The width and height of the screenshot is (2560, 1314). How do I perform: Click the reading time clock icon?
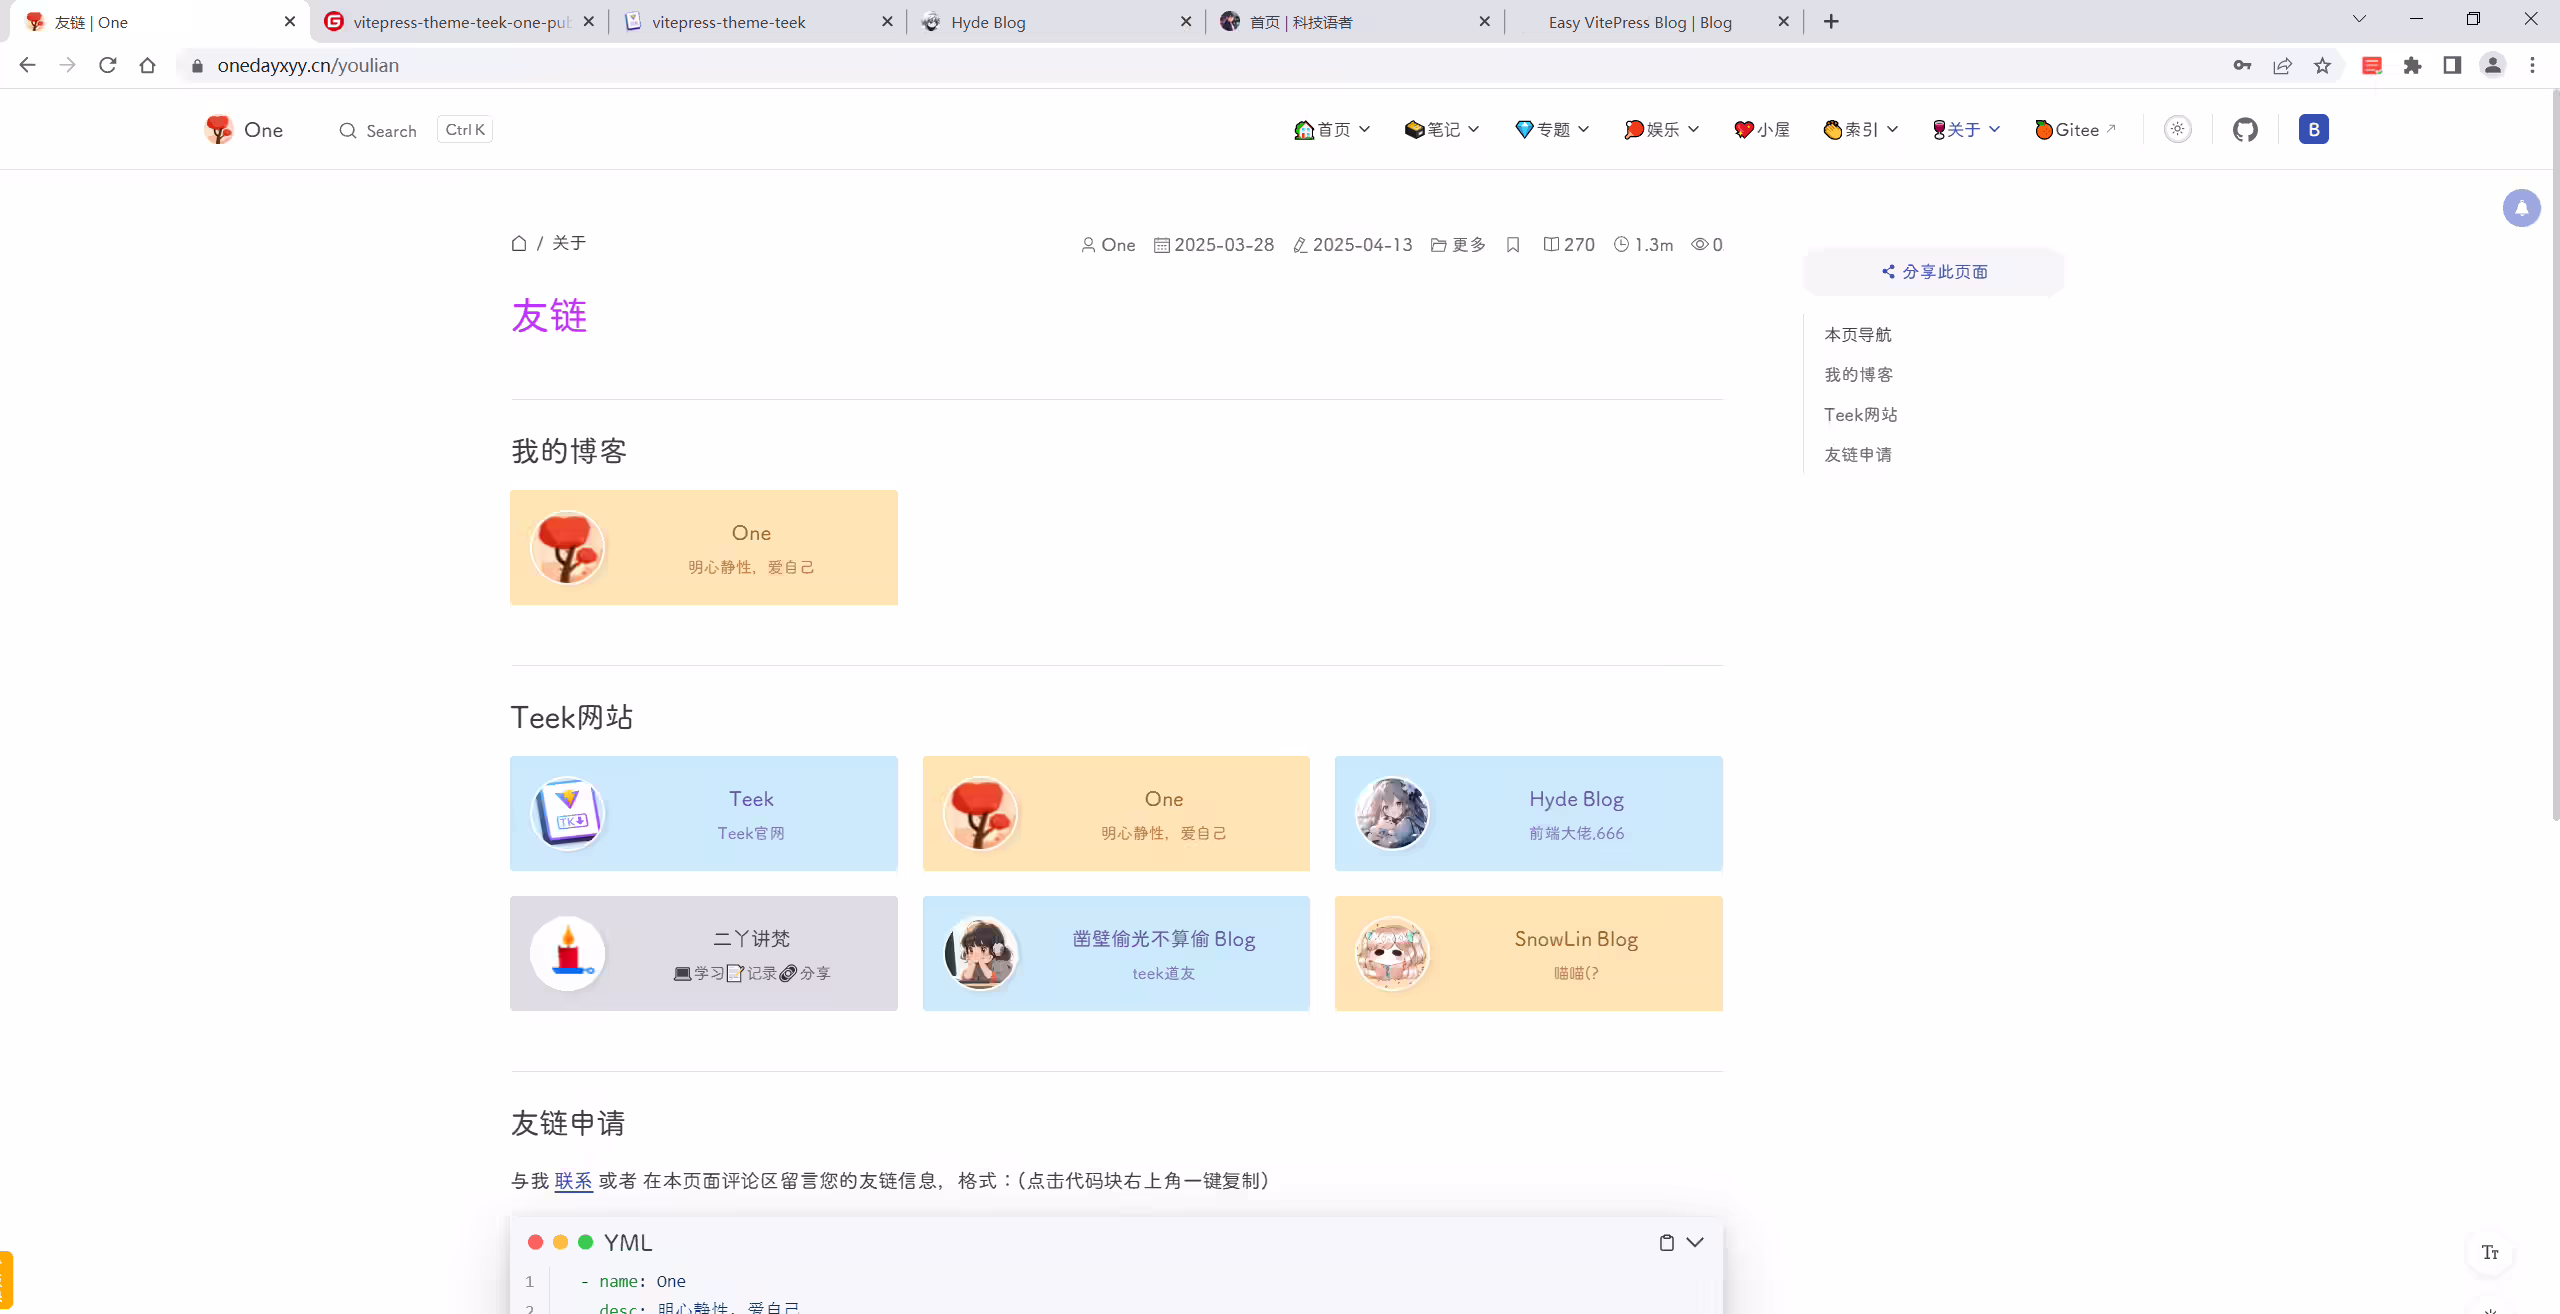pyautogui.click(x=1622, y=245)
